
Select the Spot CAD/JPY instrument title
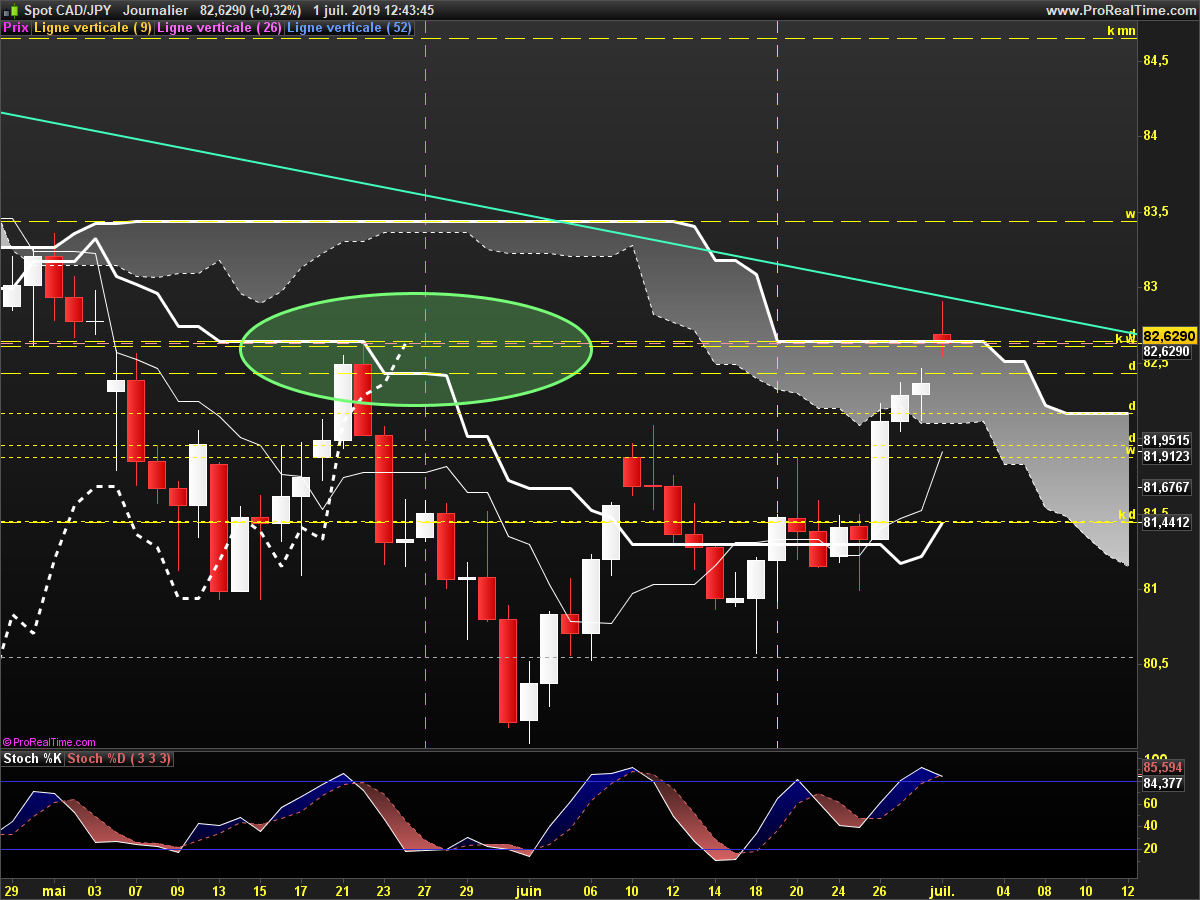point(68,10)
